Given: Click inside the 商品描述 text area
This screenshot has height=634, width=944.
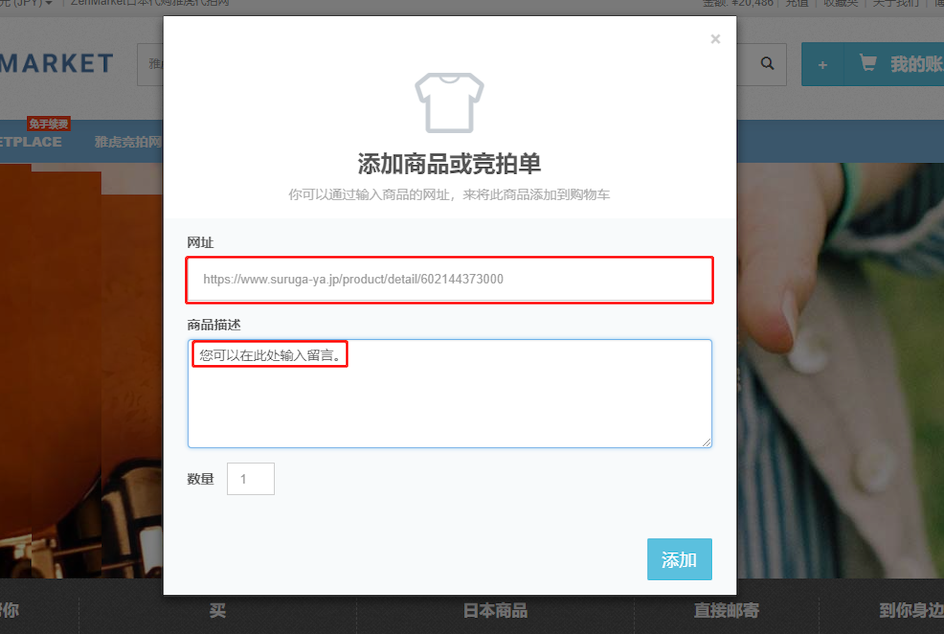Looking at the screenshot, I should point(449,394).
